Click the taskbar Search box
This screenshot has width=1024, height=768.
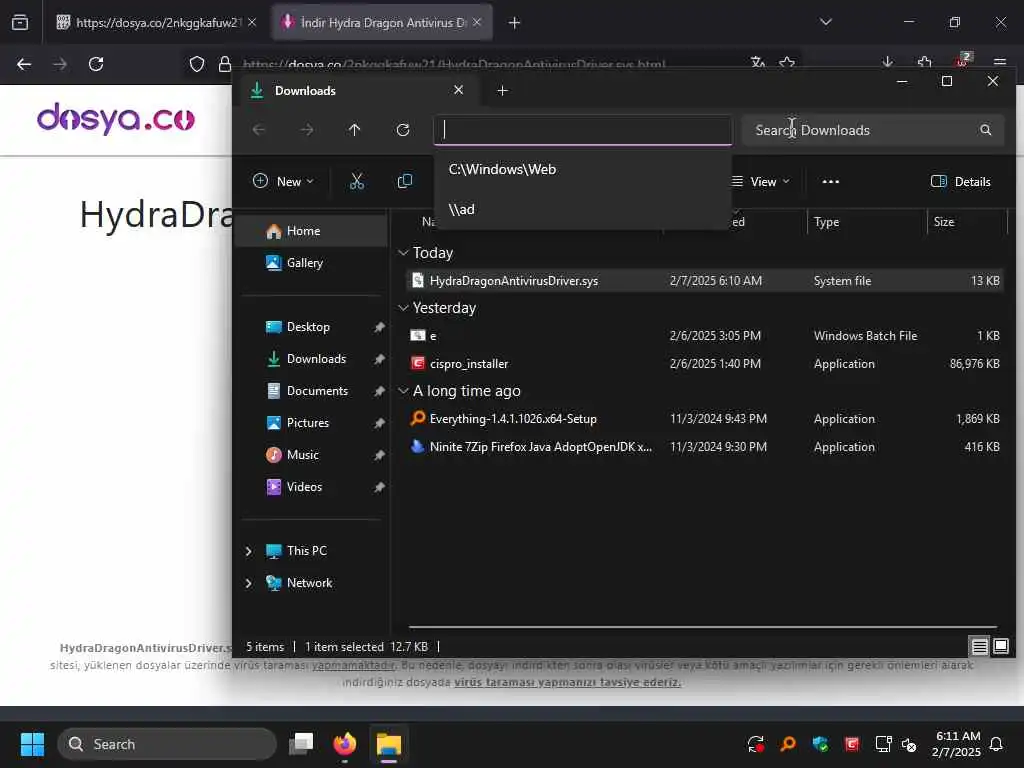point(167,744)
